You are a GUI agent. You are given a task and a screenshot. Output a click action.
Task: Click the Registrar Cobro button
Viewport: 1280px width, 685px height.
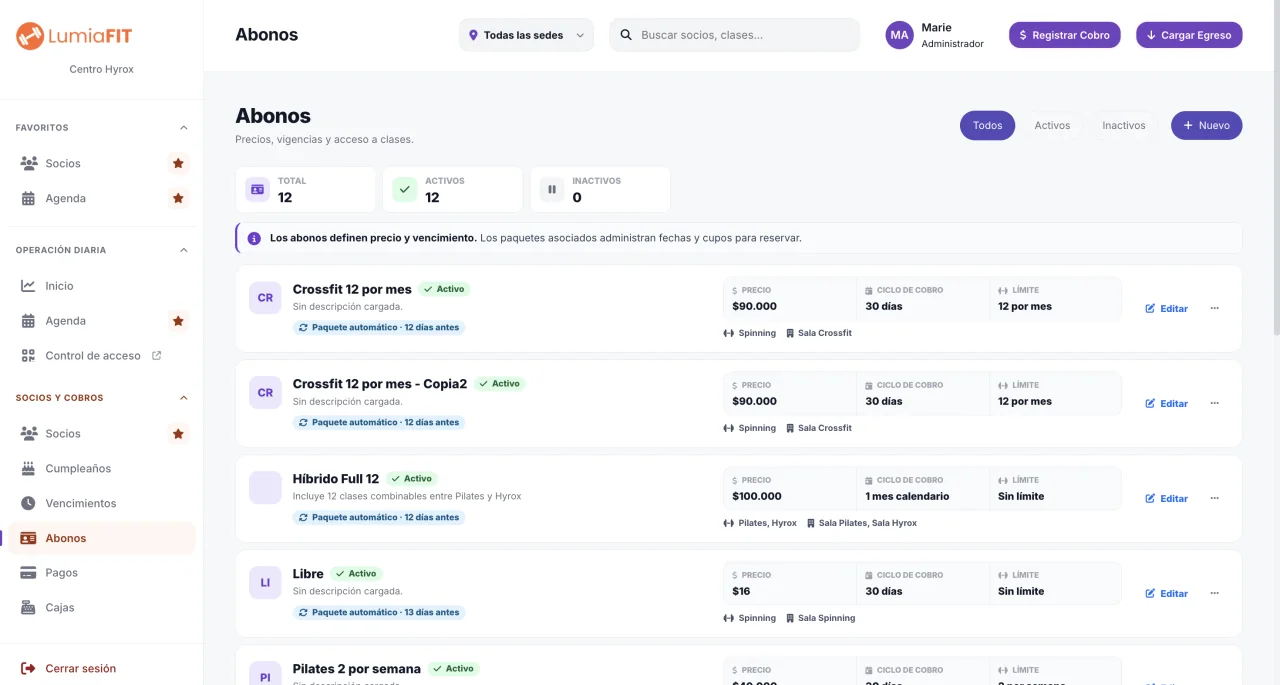(1065, 35)
